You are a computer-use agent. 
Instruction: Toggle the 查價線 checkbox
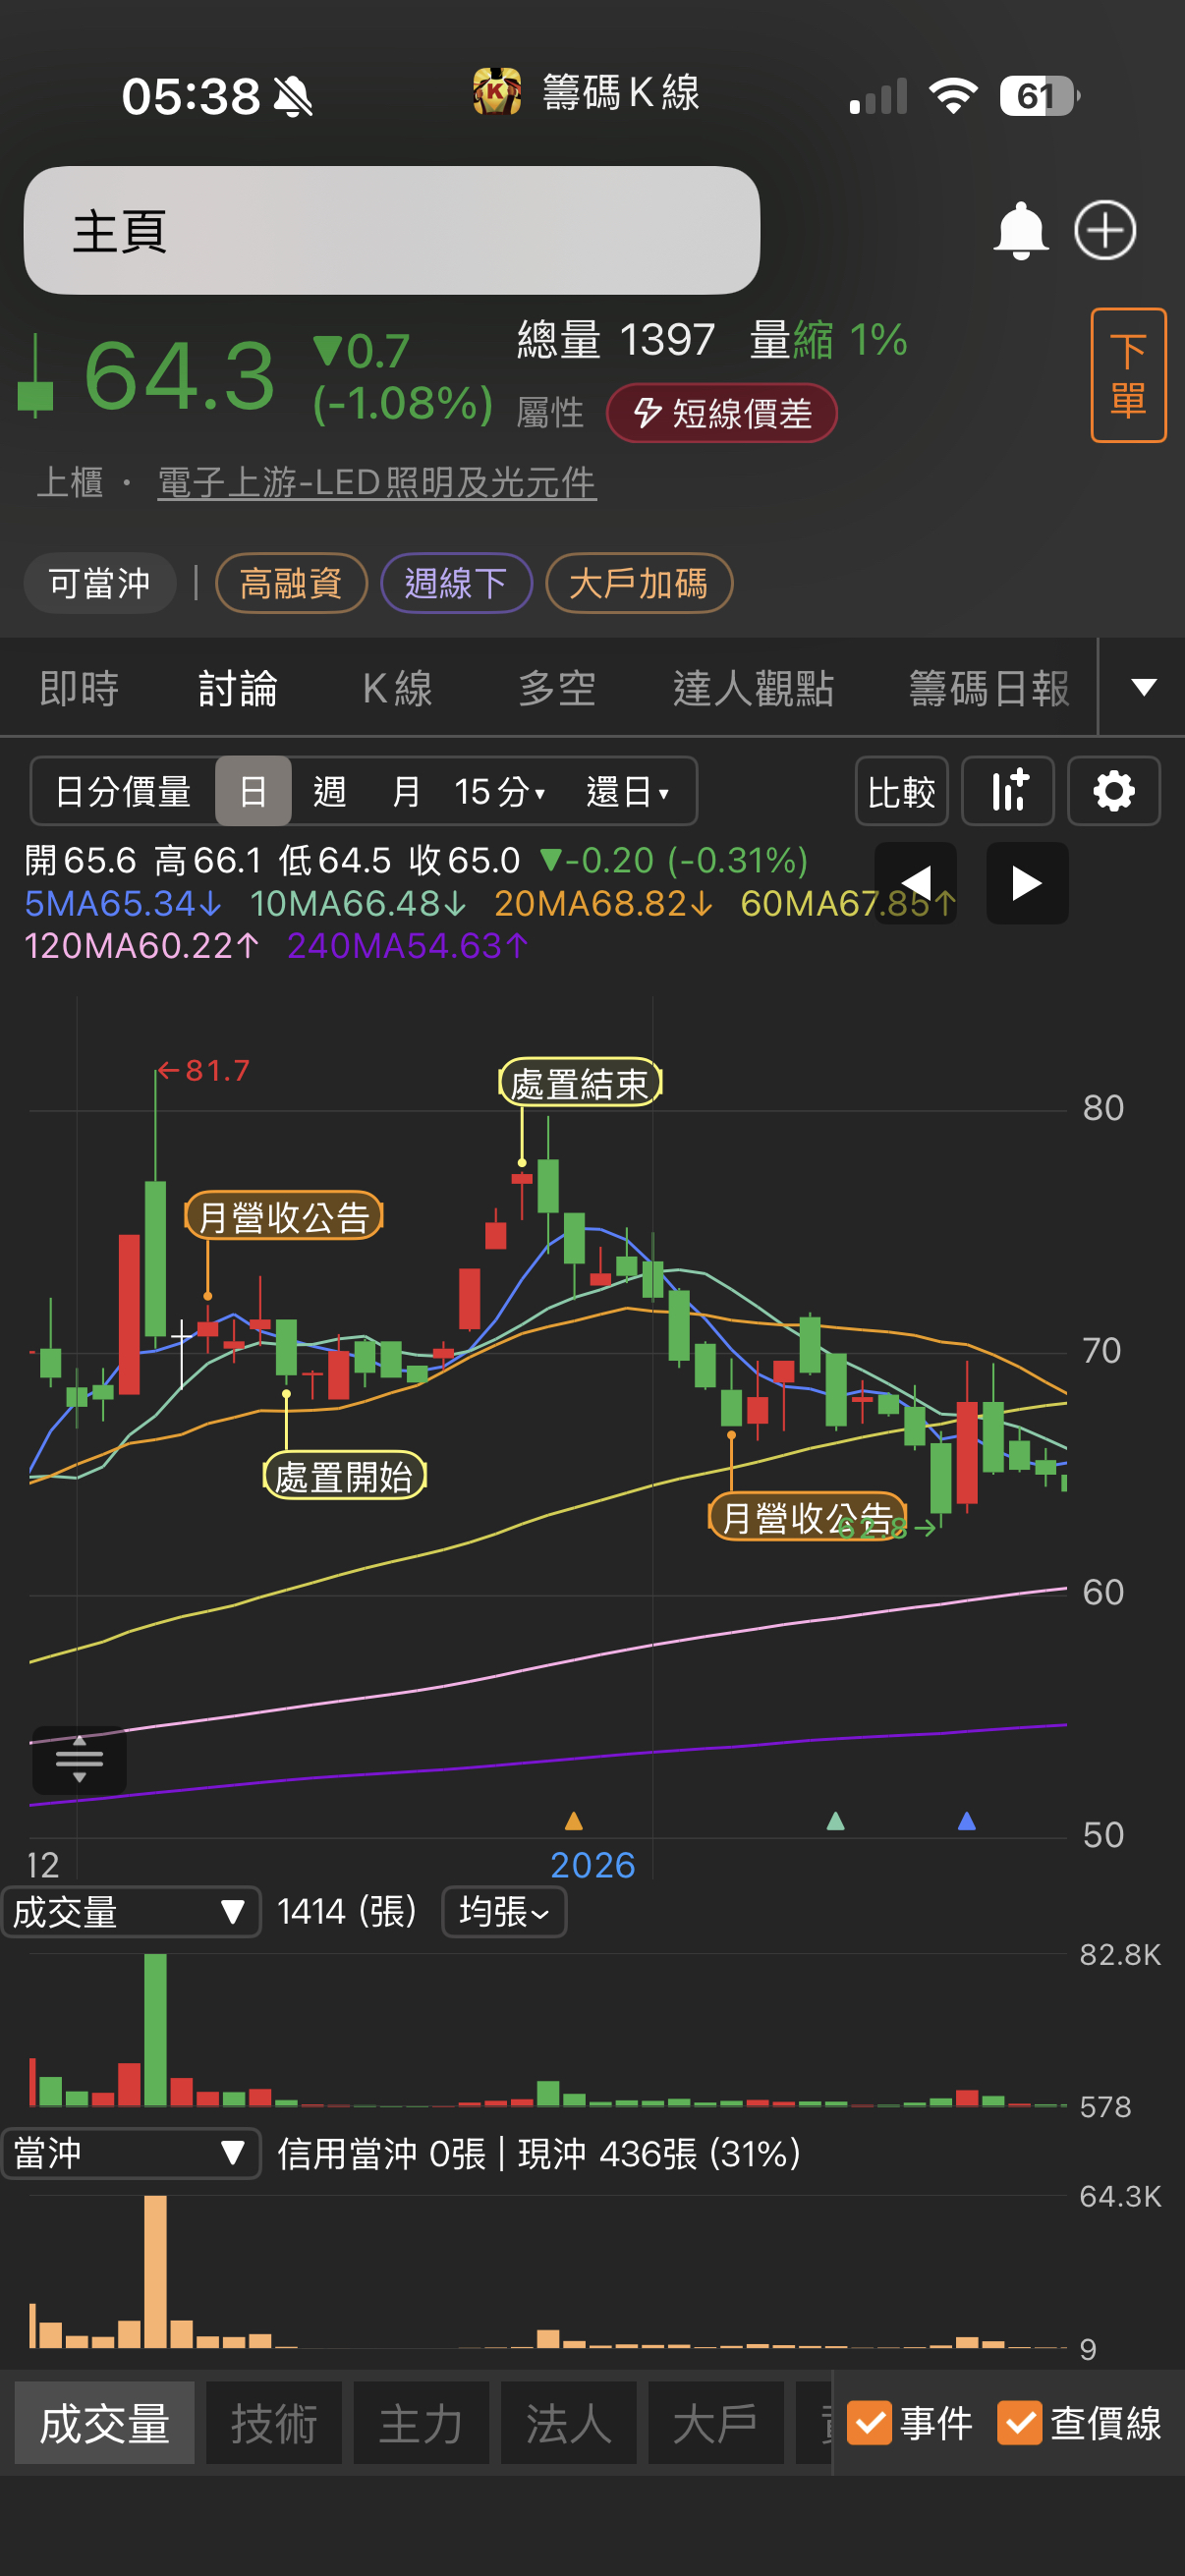pyautogui.click(x=1019, y=2423)
